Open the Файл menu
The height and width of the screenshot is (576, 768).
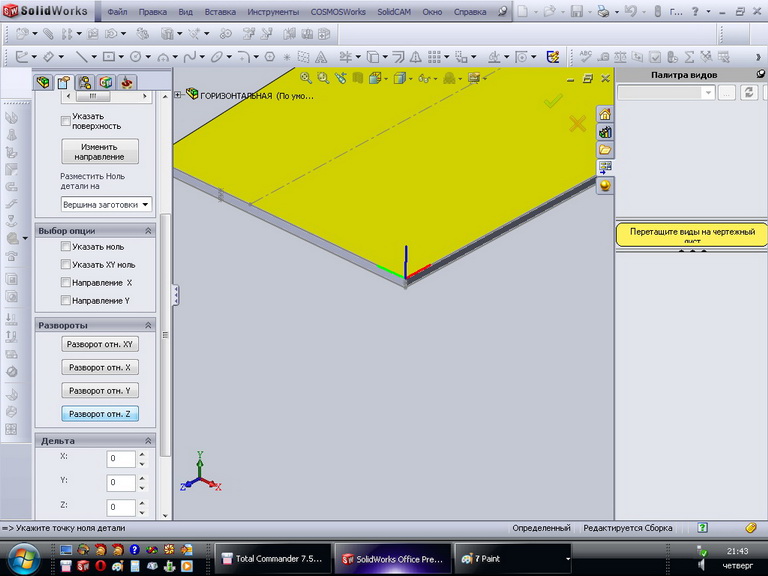(117, 12)
